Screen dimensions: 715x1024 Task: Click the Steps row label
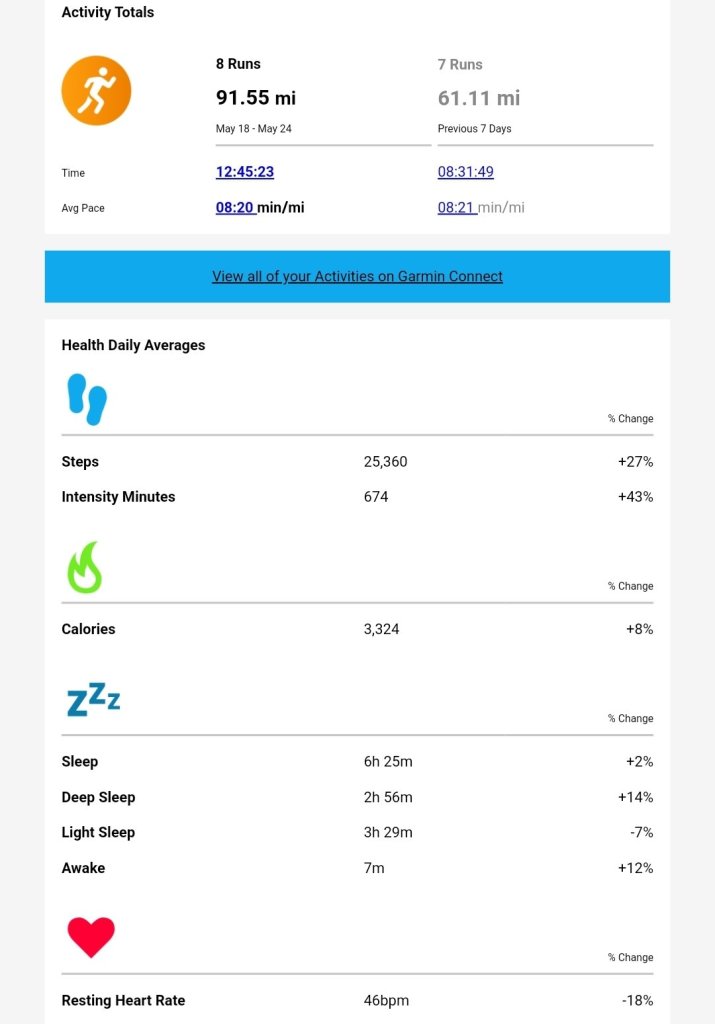click(80, 462)
